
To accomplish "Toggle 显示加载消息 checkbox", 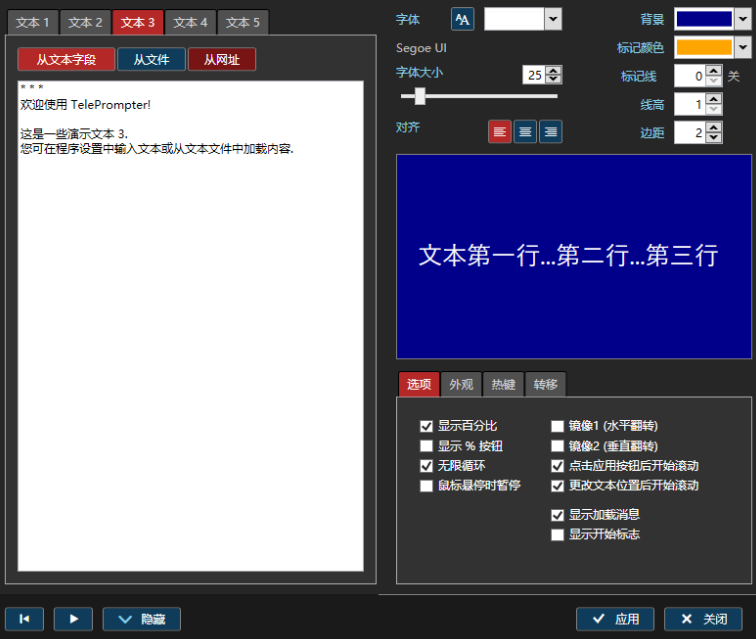I will point(557,515).
